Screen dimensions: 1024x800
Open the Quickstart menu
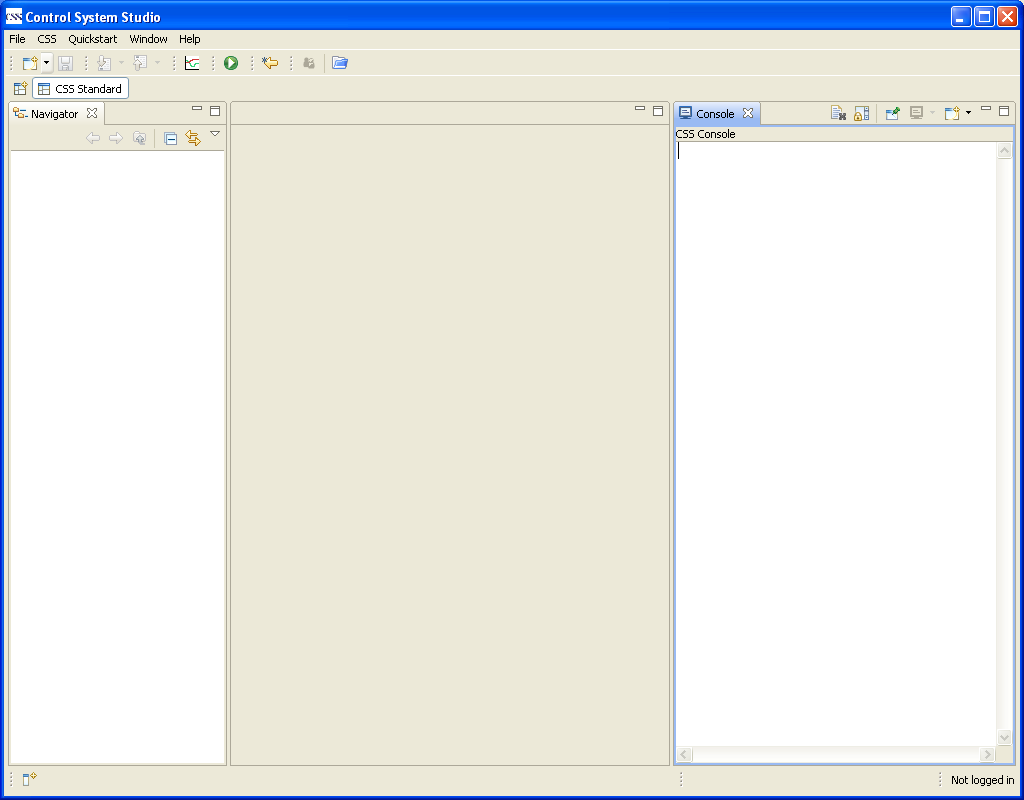[x=92, y=39]
